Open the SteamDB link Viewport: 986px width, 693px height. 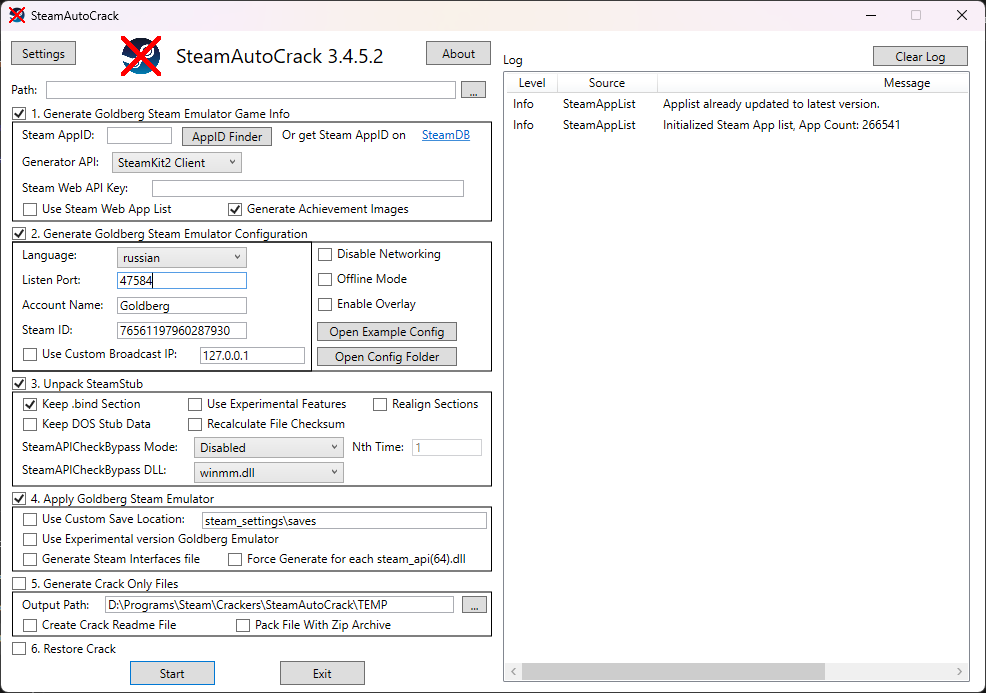(445, 134)
